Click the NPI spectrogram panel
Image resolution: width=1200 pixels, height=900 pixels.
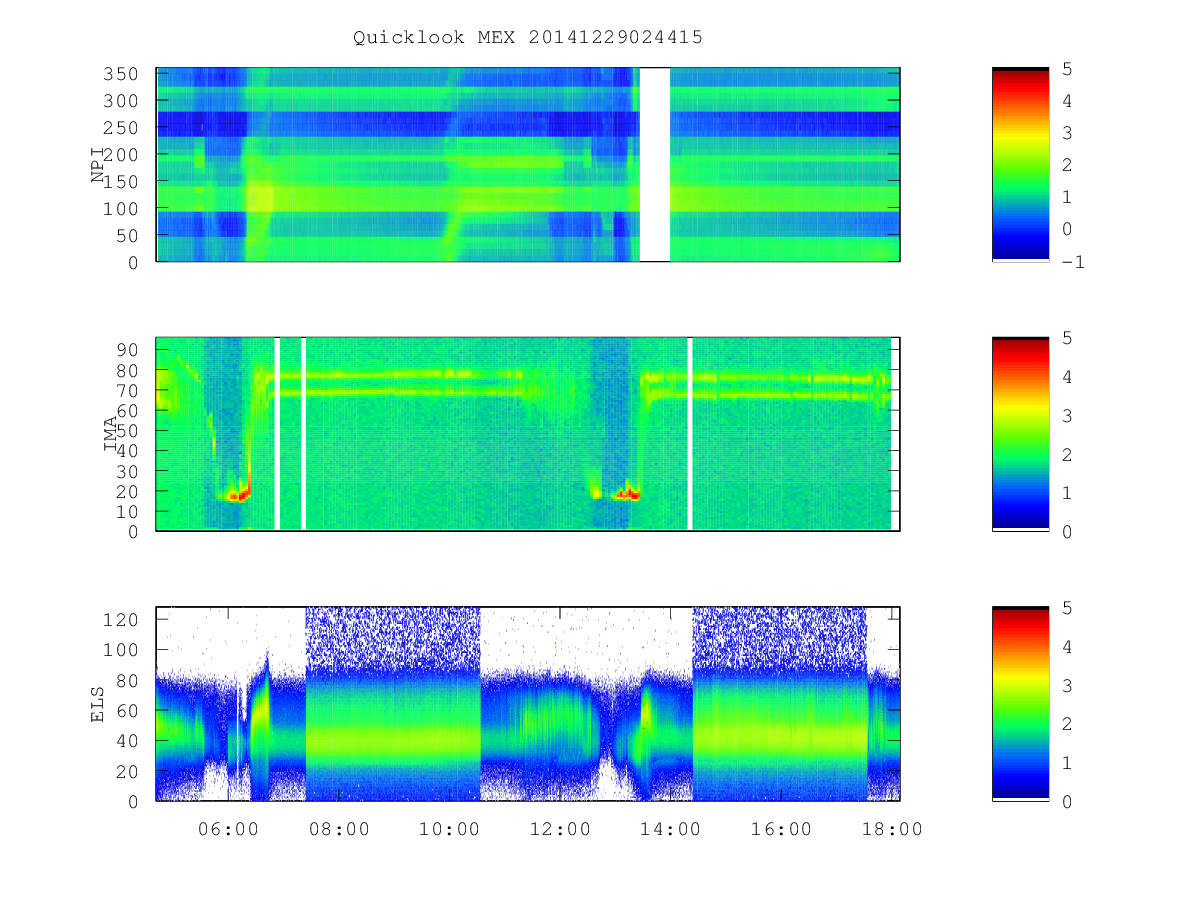[x=528, y=165]
